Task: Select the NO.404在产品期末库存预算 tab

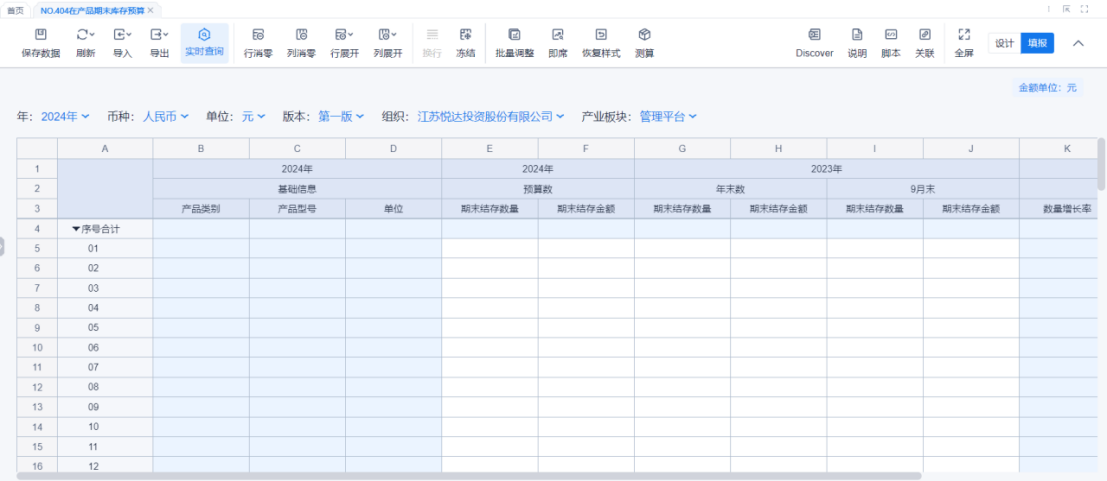Action: (92, 9)
